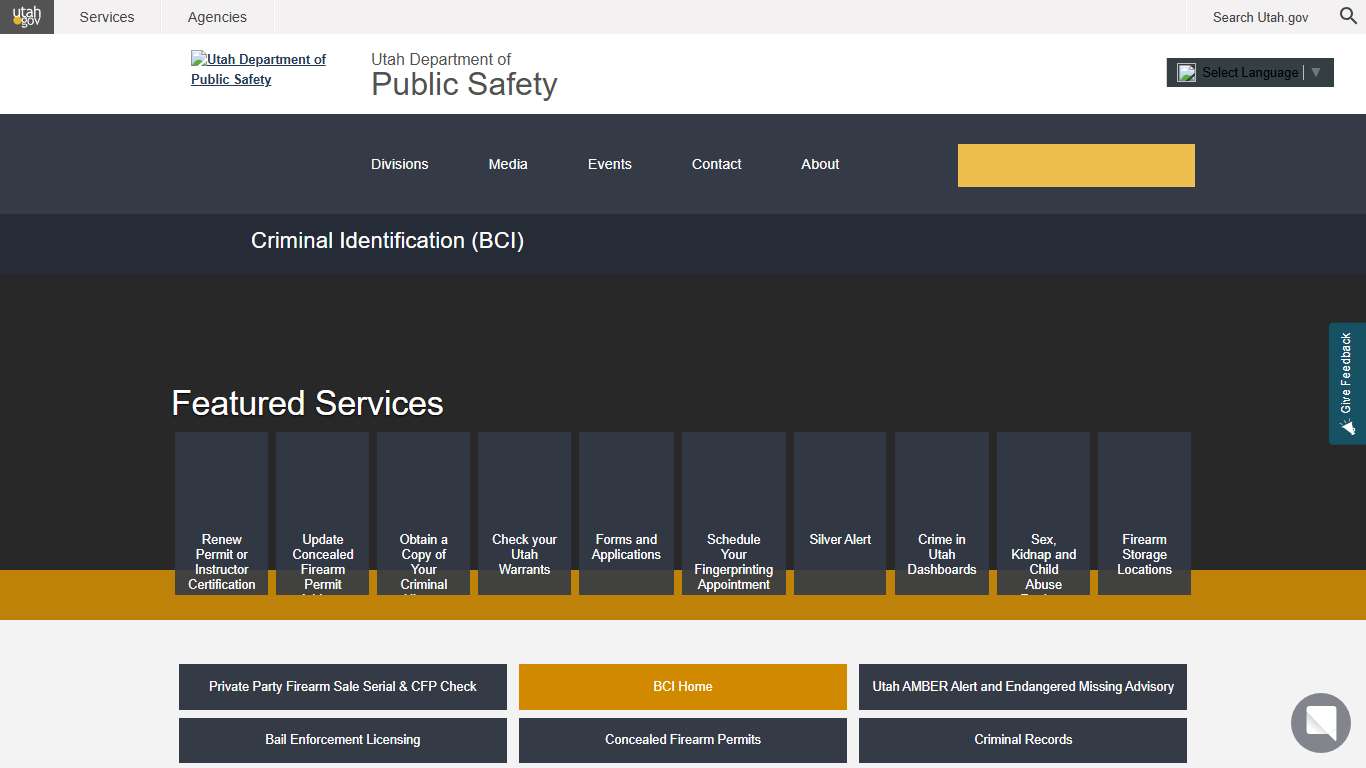Select Firearm Storage Locations tile
Viewport: 1366px width, 768px height.
(x=1144, y=513)
